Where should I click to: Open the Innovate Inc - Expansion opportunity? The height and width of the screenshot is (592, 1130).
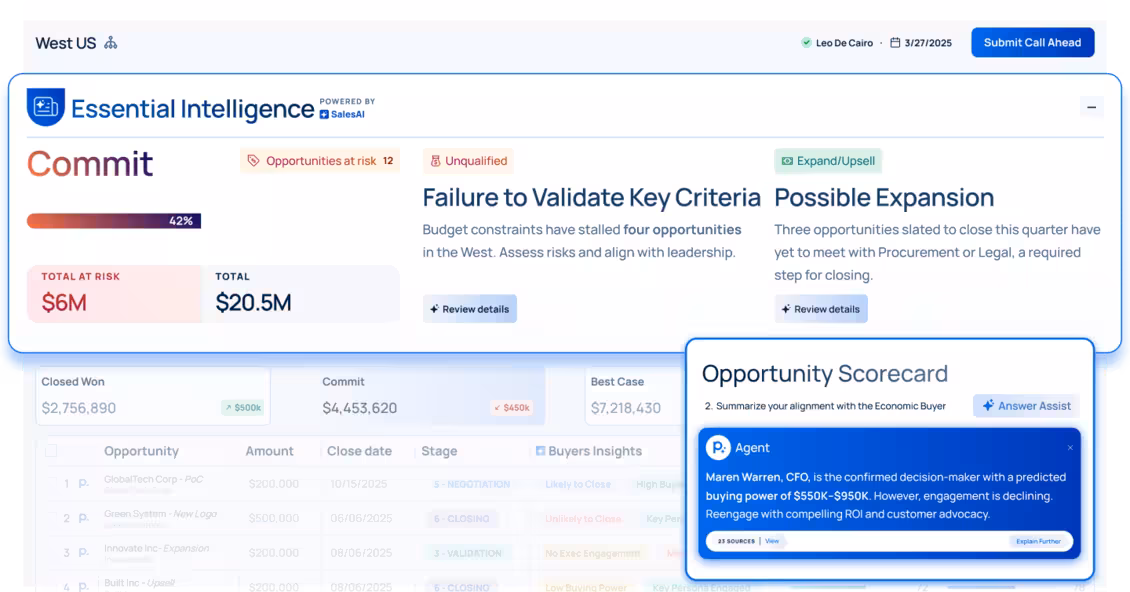156,549
